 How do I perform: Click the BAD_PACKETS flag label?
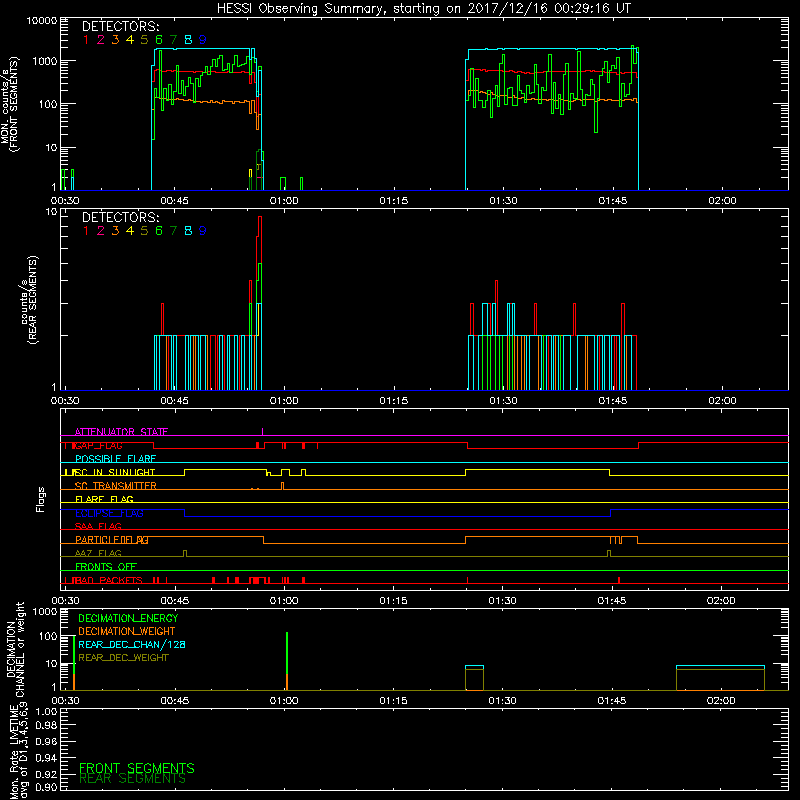pyautogui.click(x=109, y=580)
